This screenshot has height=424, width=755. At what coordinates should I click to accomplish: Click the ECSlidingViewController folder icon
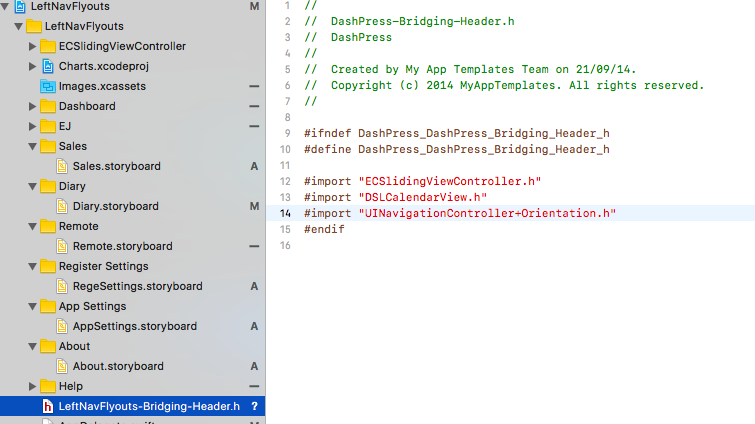tap(47, 46)
